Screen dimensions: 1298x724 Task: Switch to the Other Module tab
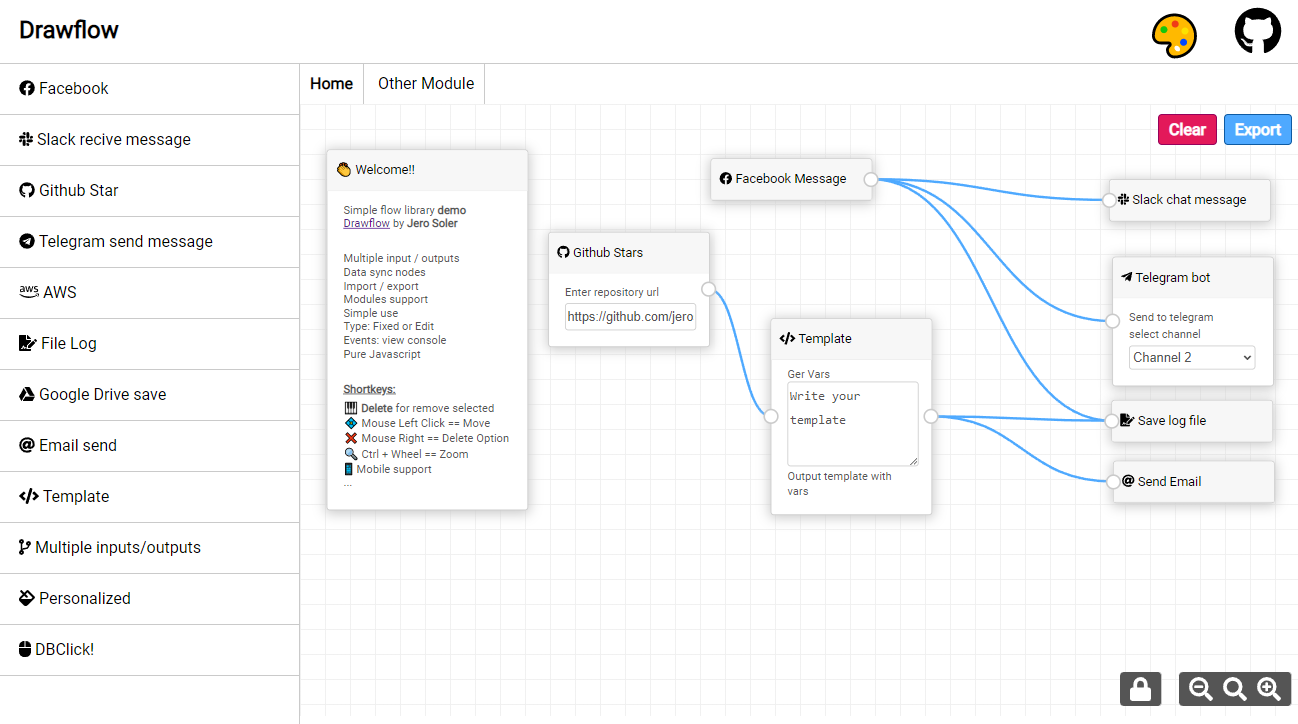tap(425, 84)
